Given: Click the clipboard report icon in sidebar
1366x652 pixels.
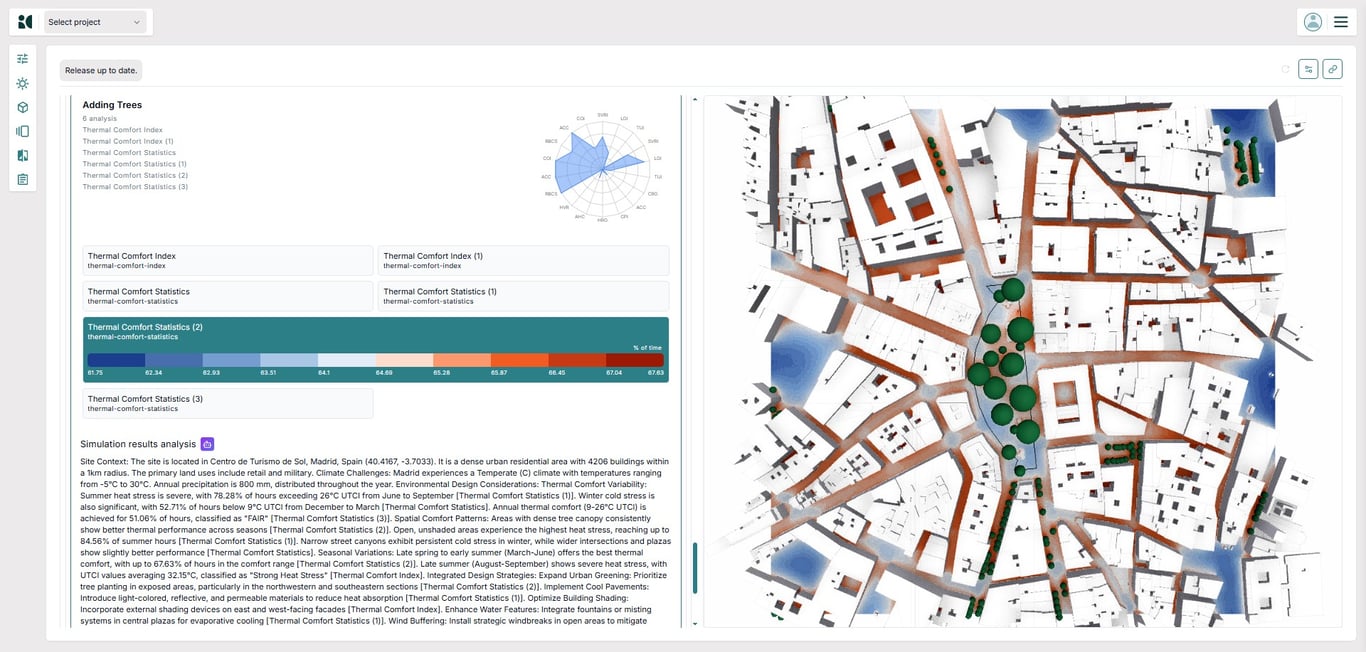Looking at the screenshot, I should click(22, 179).
